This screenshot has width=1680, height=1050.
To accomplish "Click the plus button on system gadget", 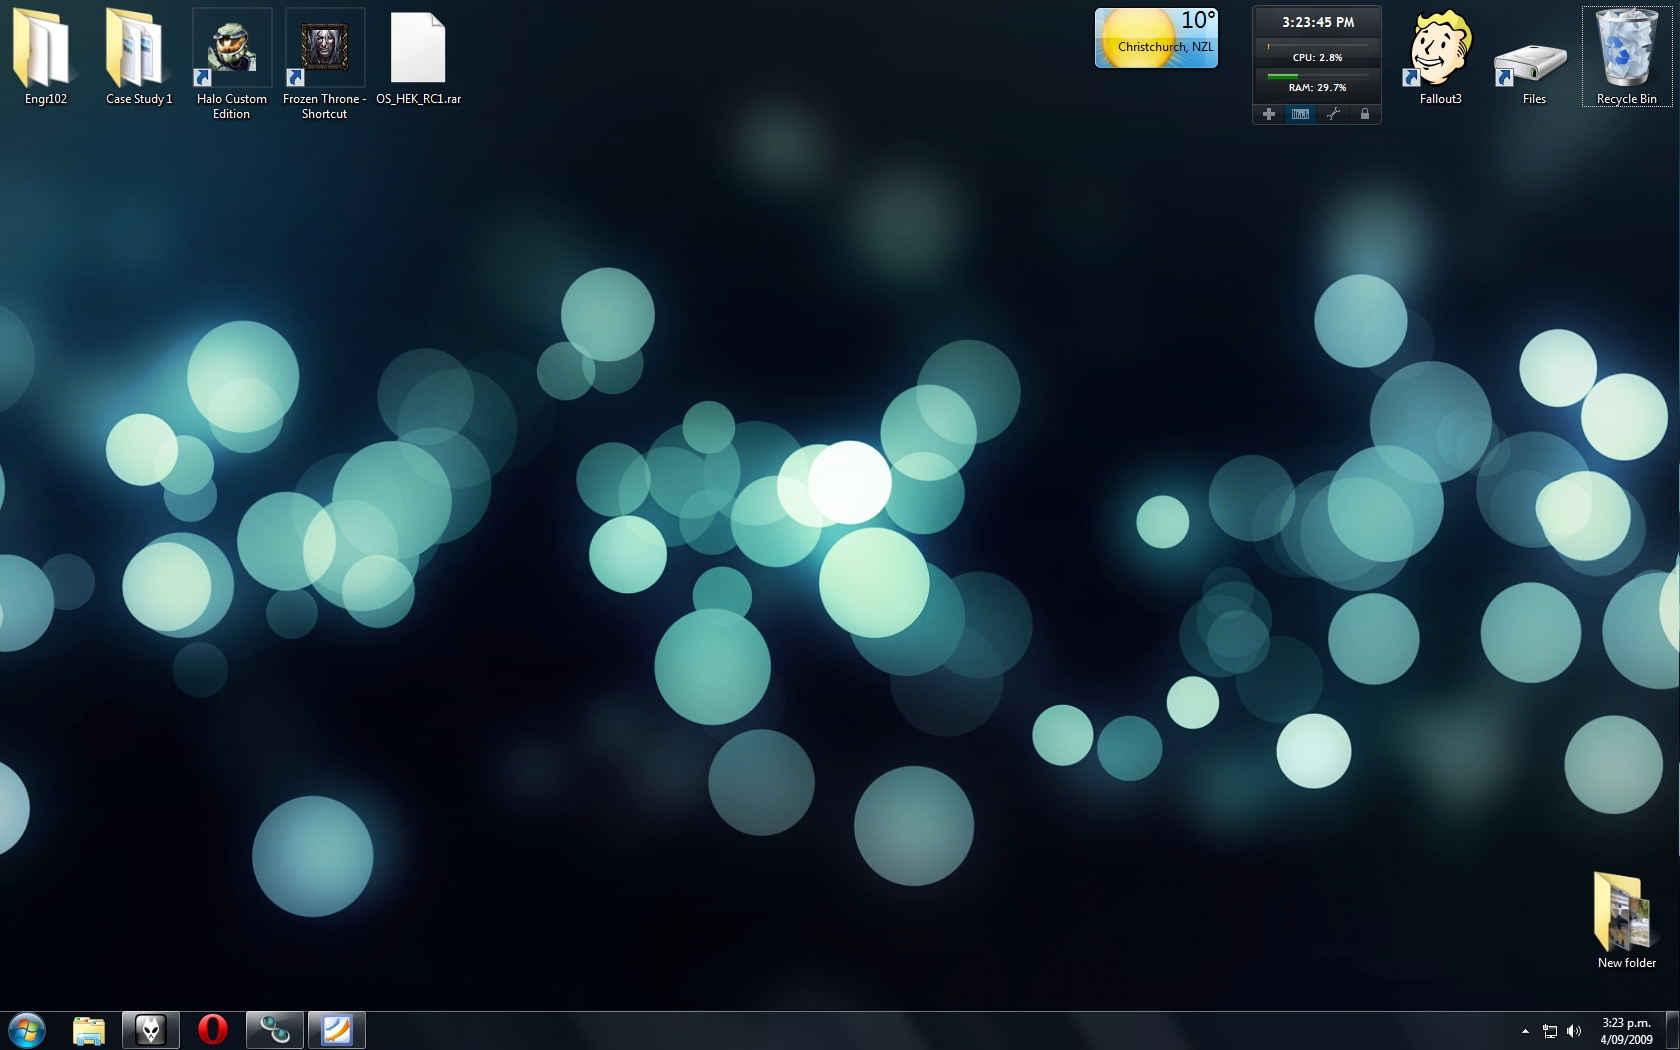I will (1268, 114).
